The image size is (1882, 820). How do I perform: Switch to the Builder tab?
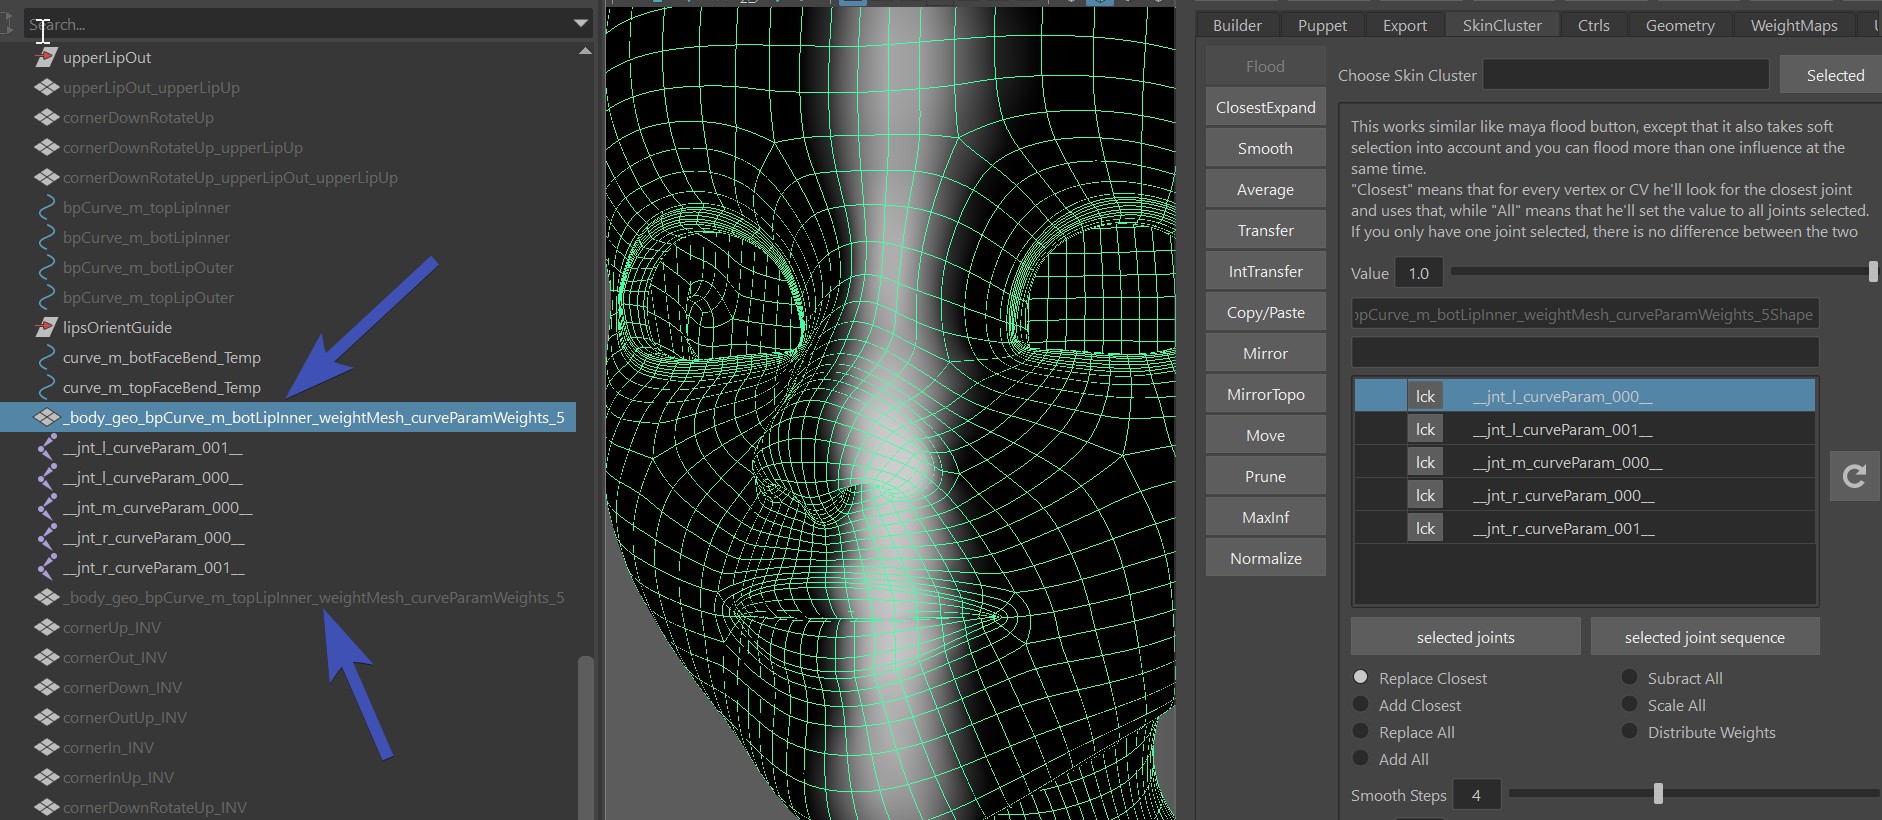click(1237, 25)
